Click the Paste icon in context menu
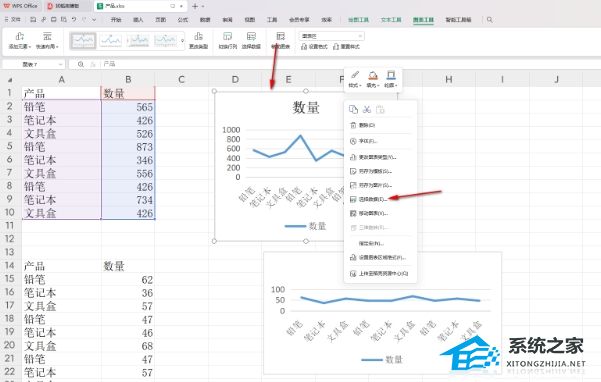Screen dimensions: 601x382 [380, 110]
